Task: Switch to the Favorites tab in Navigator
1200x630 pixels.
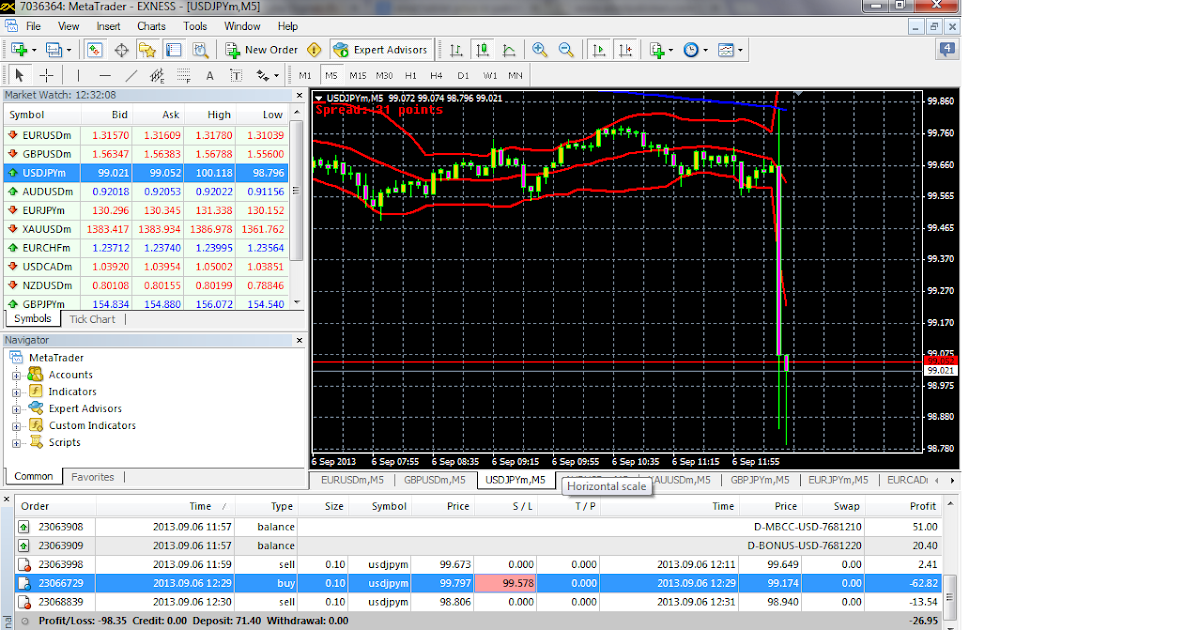Action: coord(92,477)
